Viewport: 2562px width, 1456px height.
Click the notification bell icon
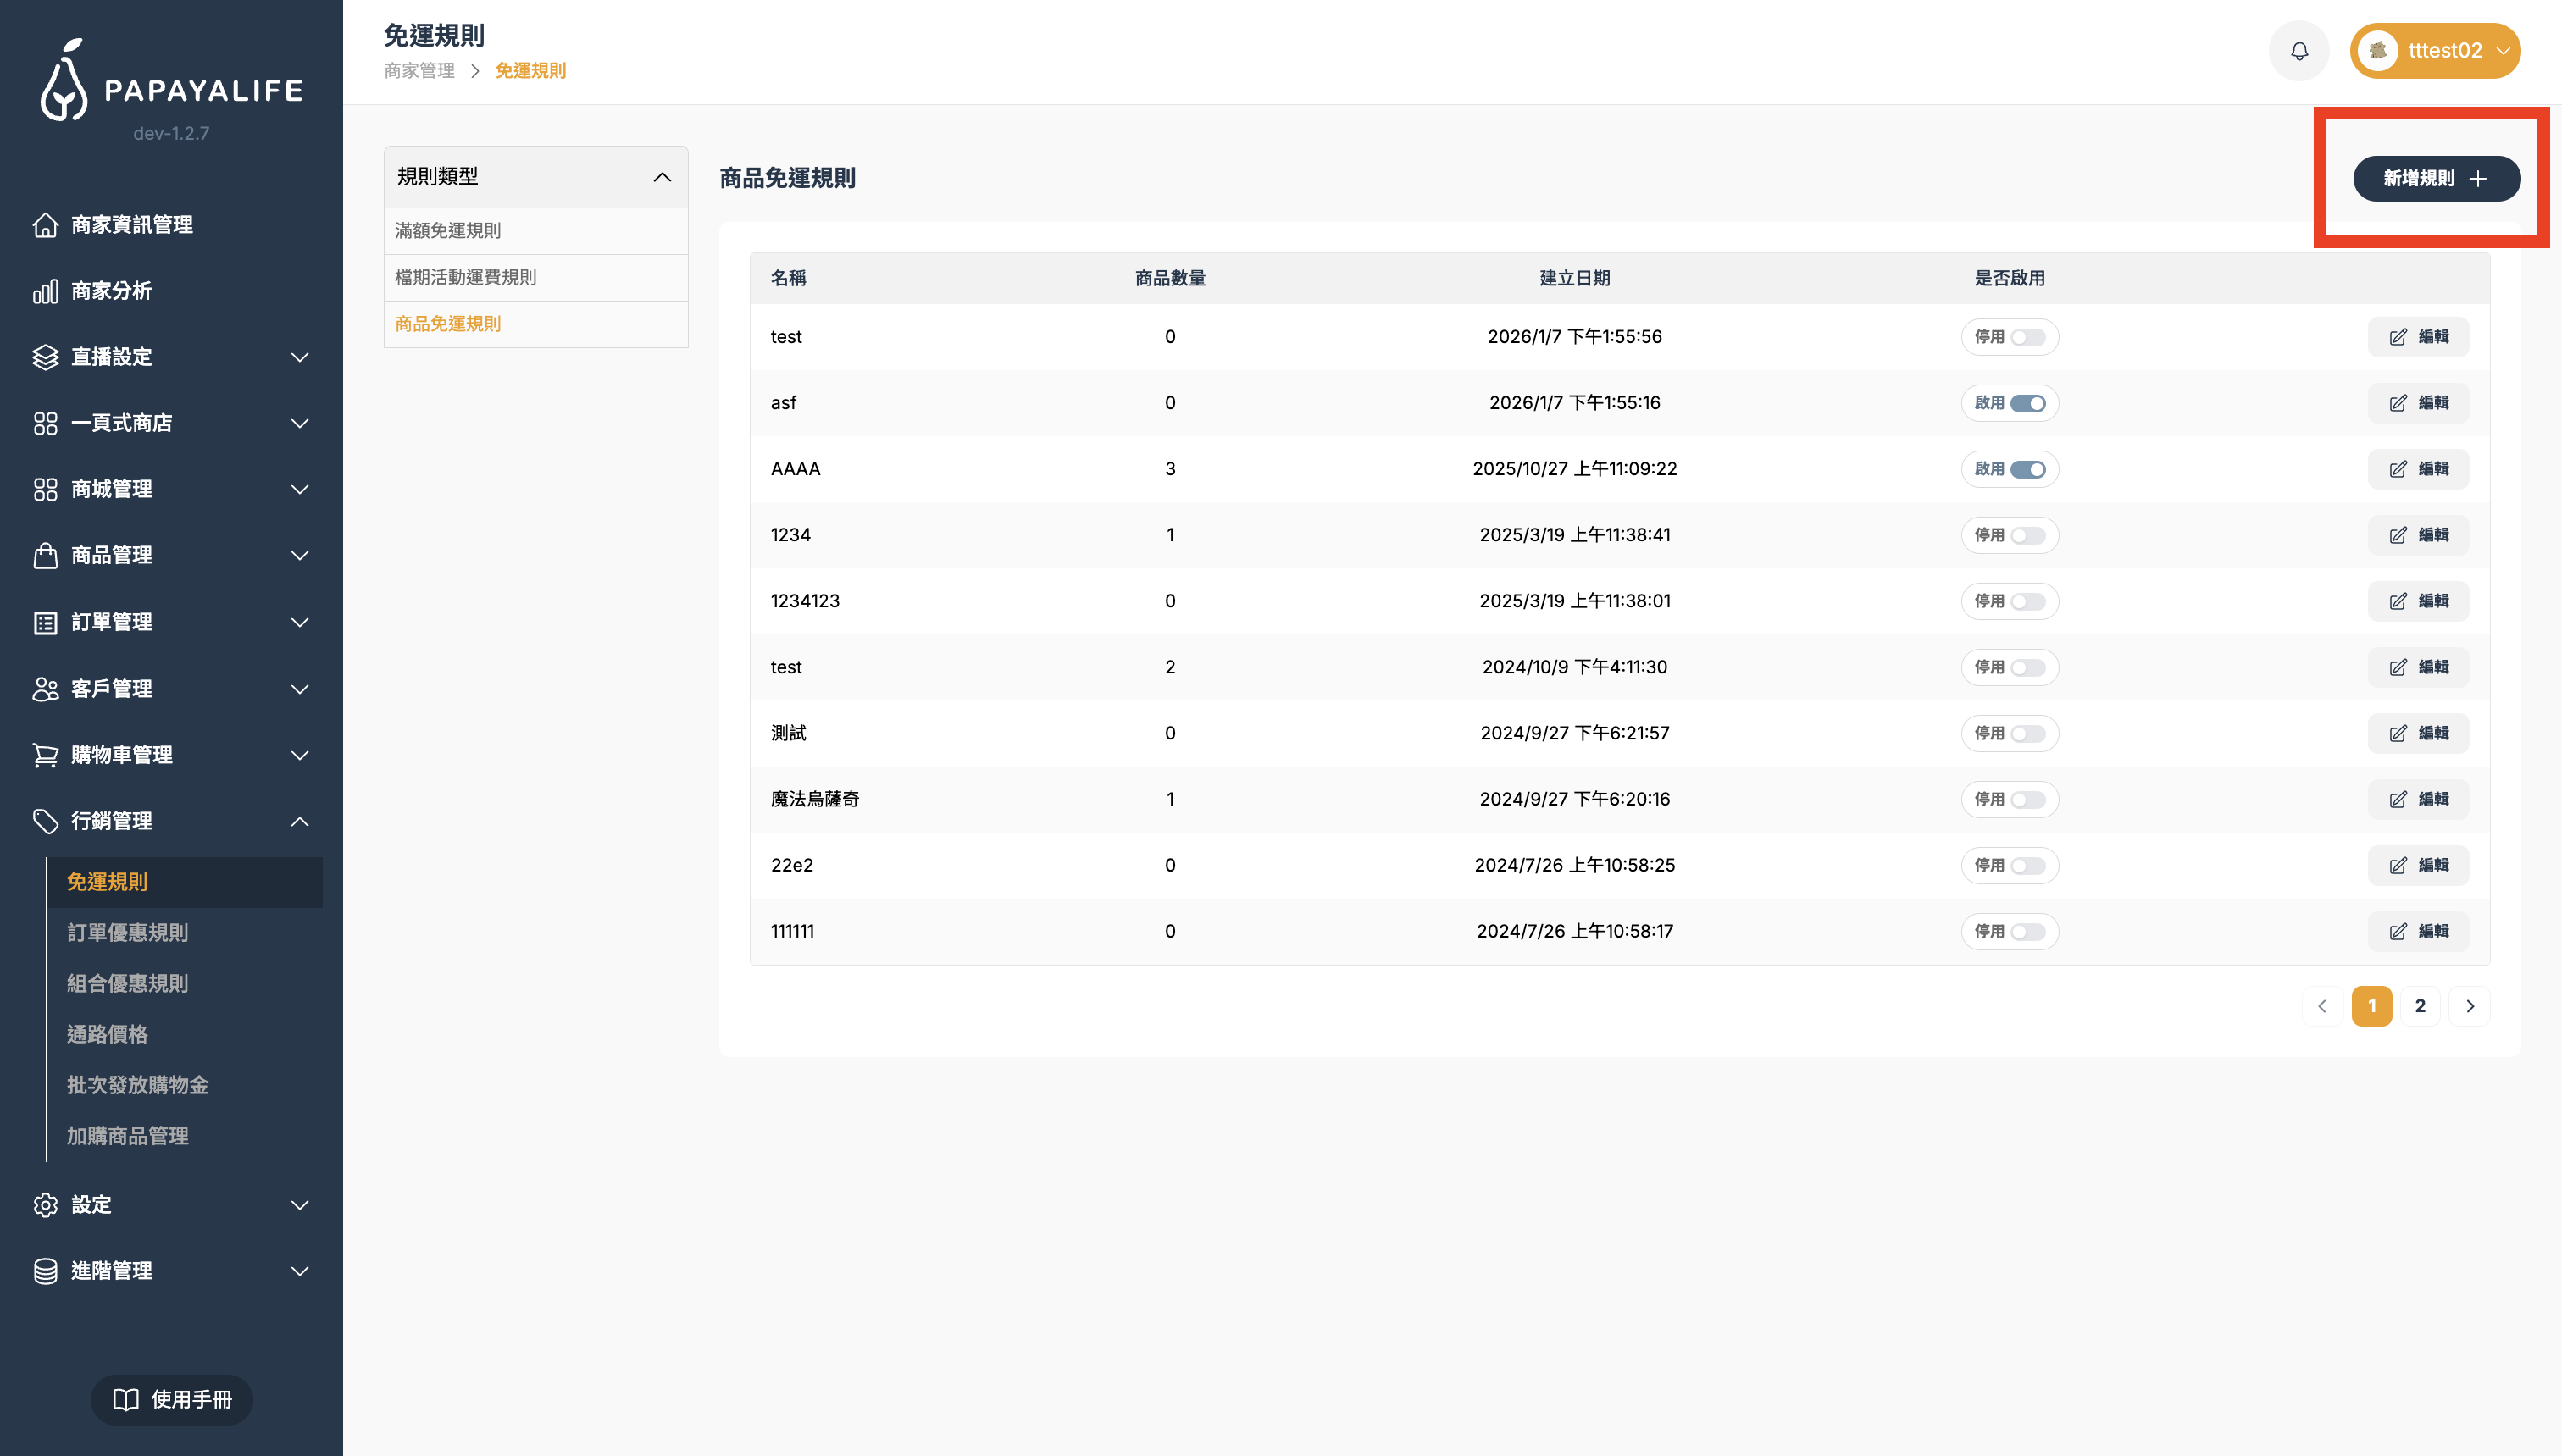click(2299, 51)
